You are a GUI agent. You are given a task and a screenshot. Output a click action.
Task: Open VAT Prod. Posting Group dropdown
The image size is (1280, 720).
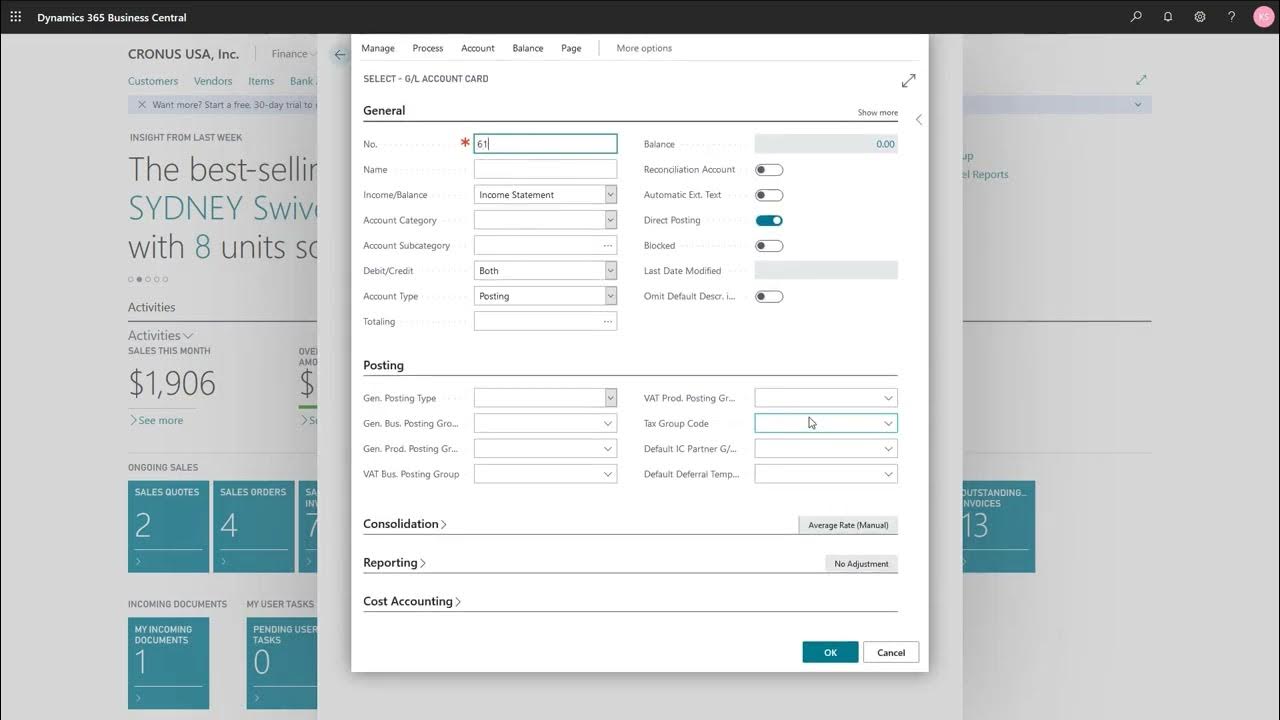pyautogui.click(x=888, y=398)
